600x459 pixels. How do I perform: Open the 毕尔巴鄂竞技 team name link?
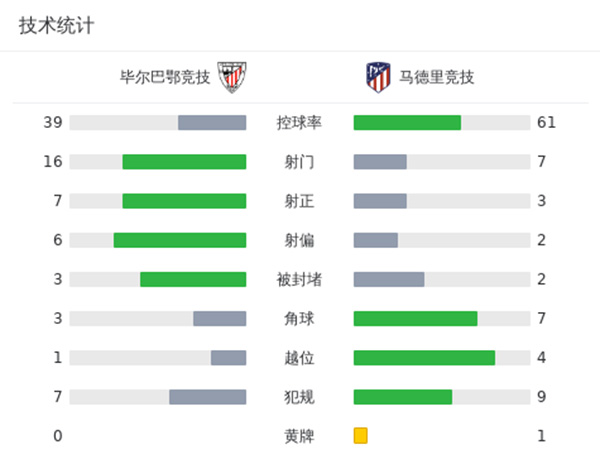click(165, 77)
